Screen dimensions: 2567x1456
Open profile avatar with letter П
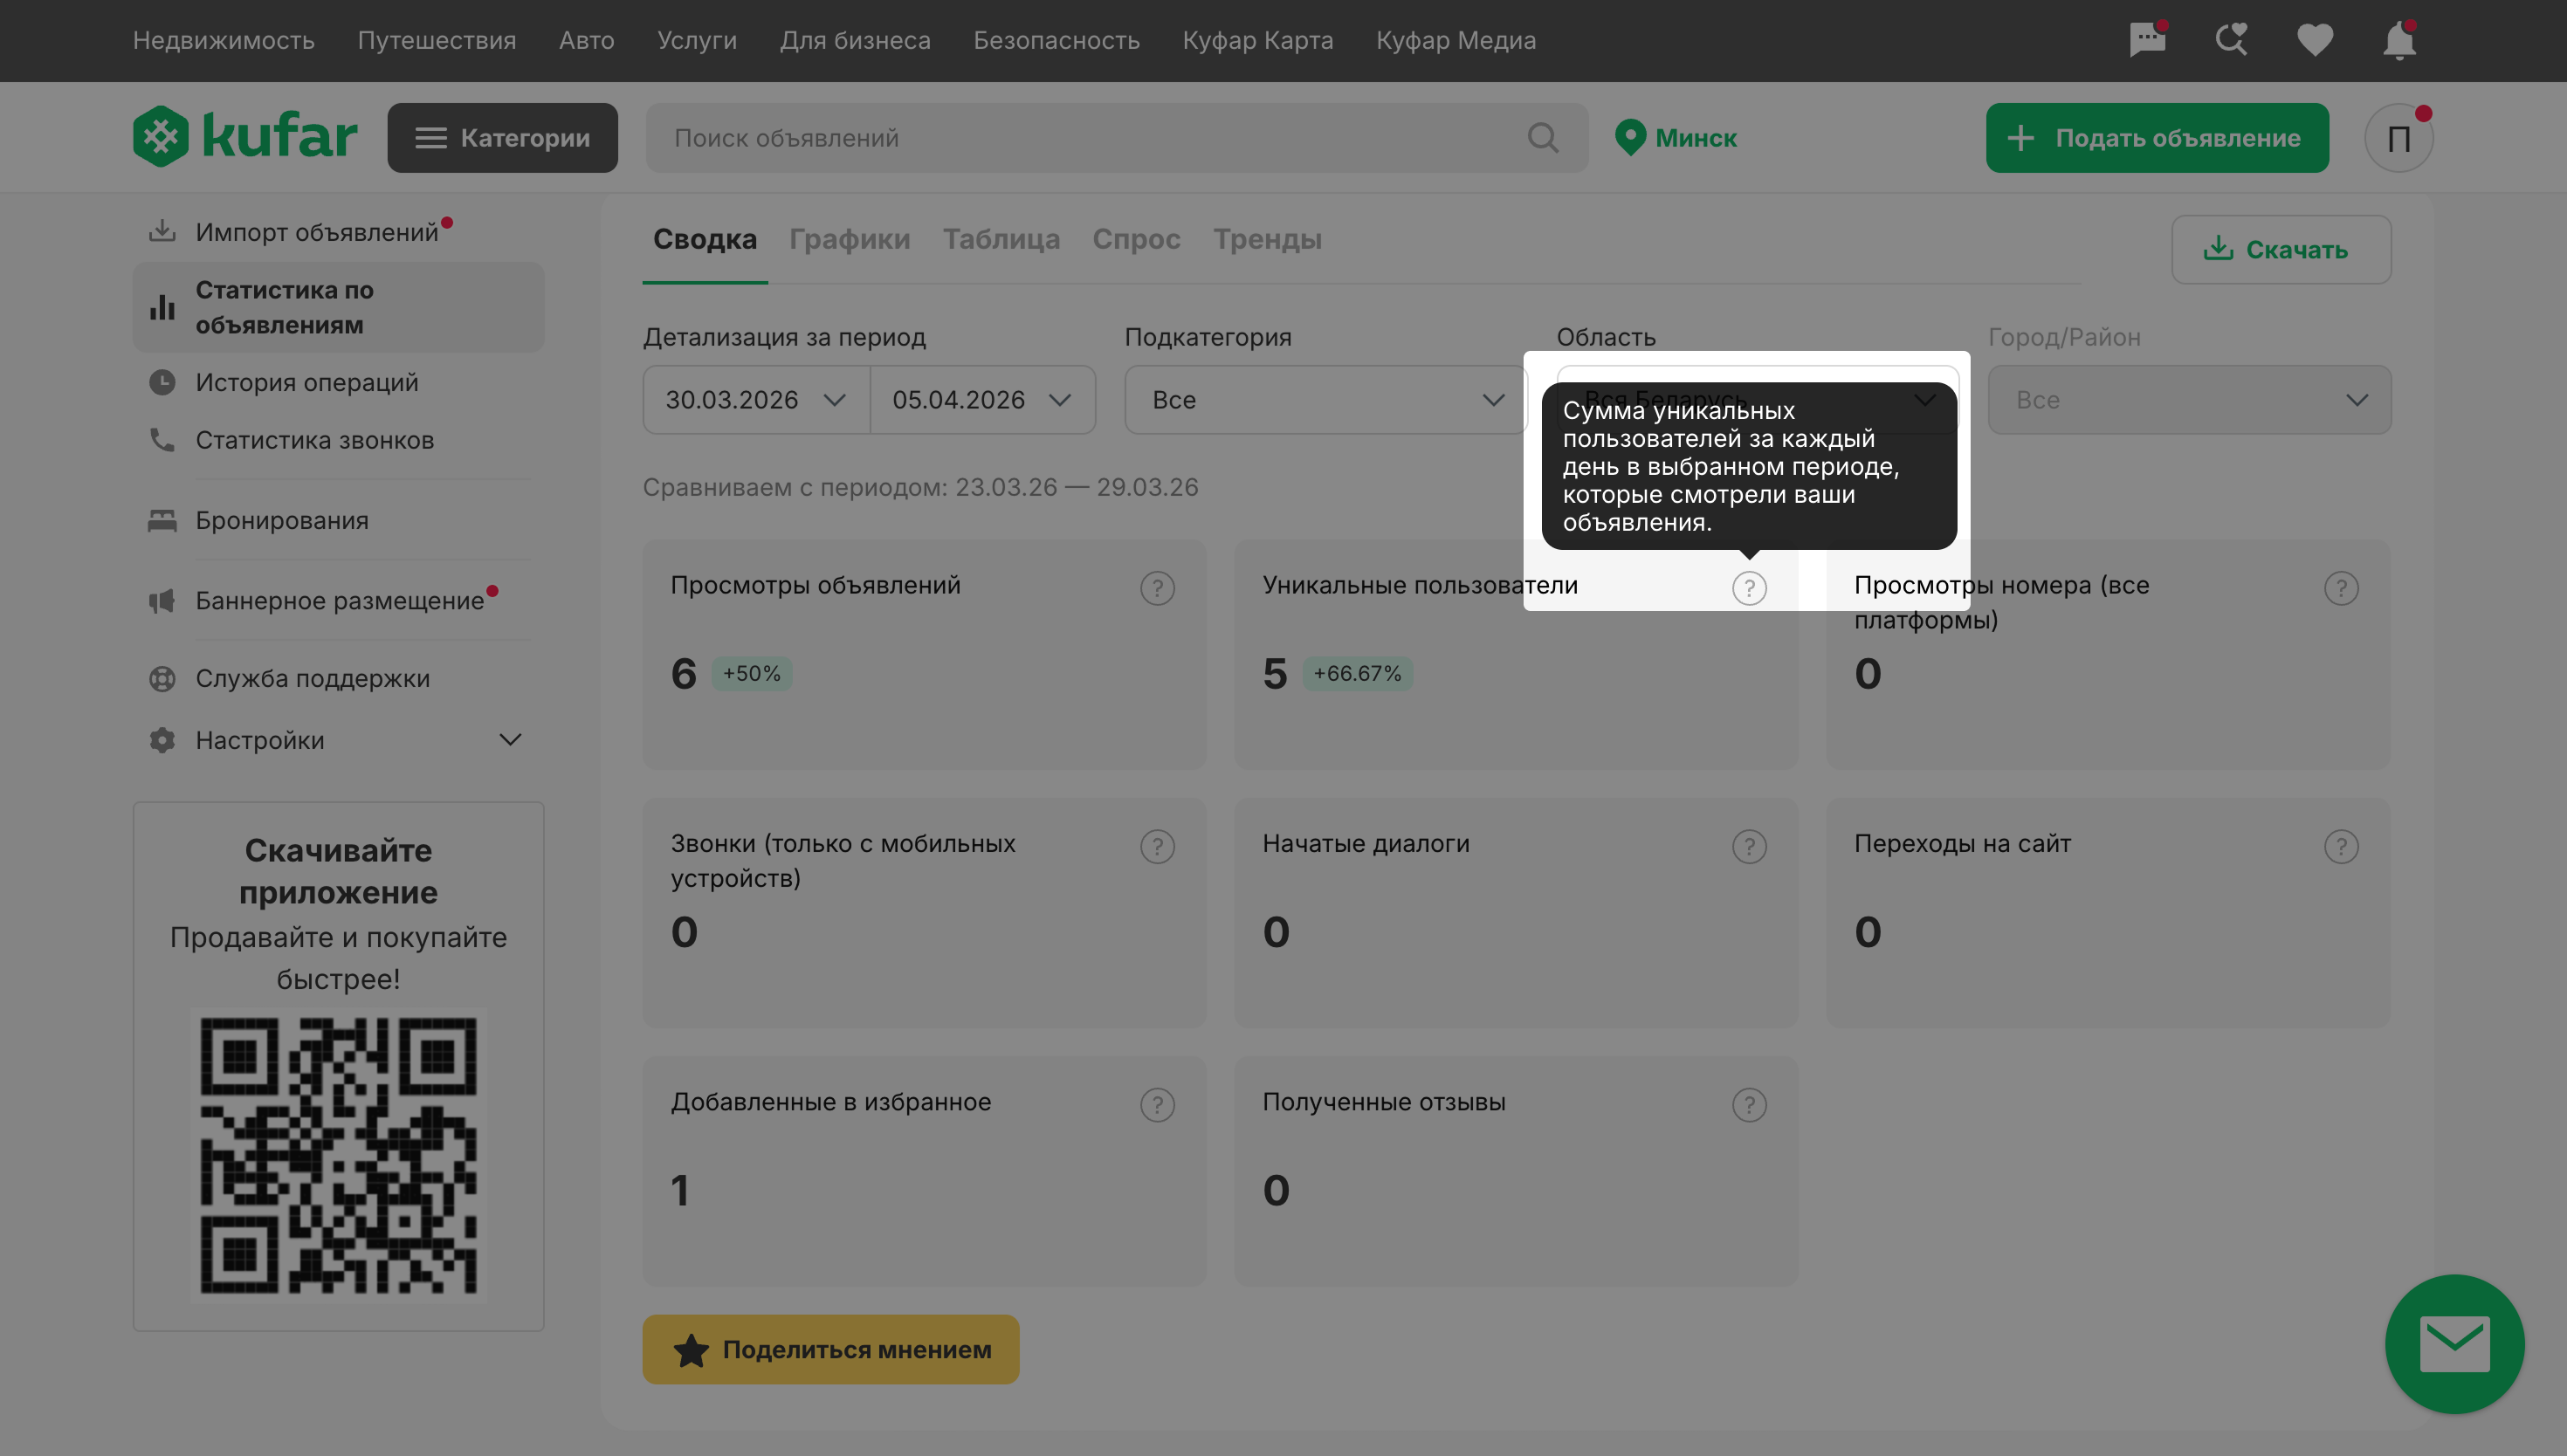tap(2398, 138)
